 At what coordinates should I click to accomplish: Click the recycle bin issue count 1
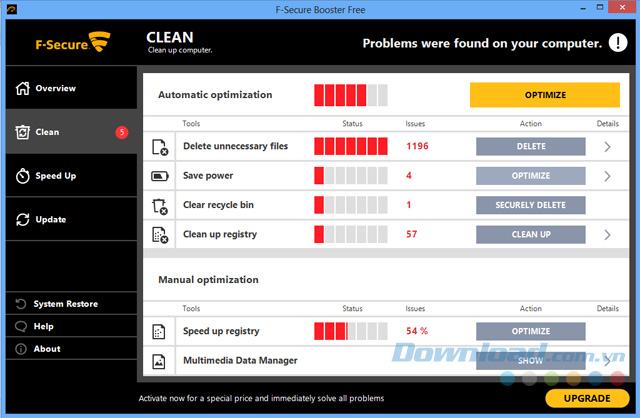click(409, 205)
